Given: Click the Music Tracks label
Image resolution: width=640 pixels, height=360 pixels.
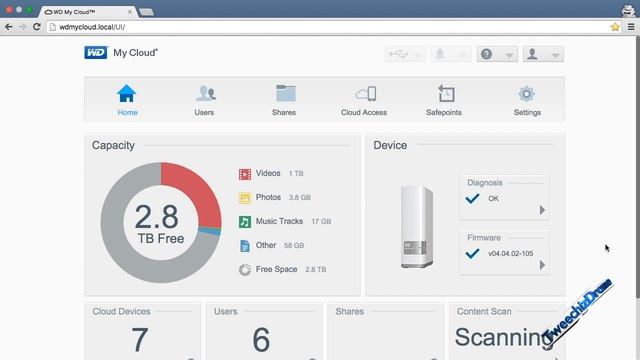Looking at the screenshot, I should (279, 221).
